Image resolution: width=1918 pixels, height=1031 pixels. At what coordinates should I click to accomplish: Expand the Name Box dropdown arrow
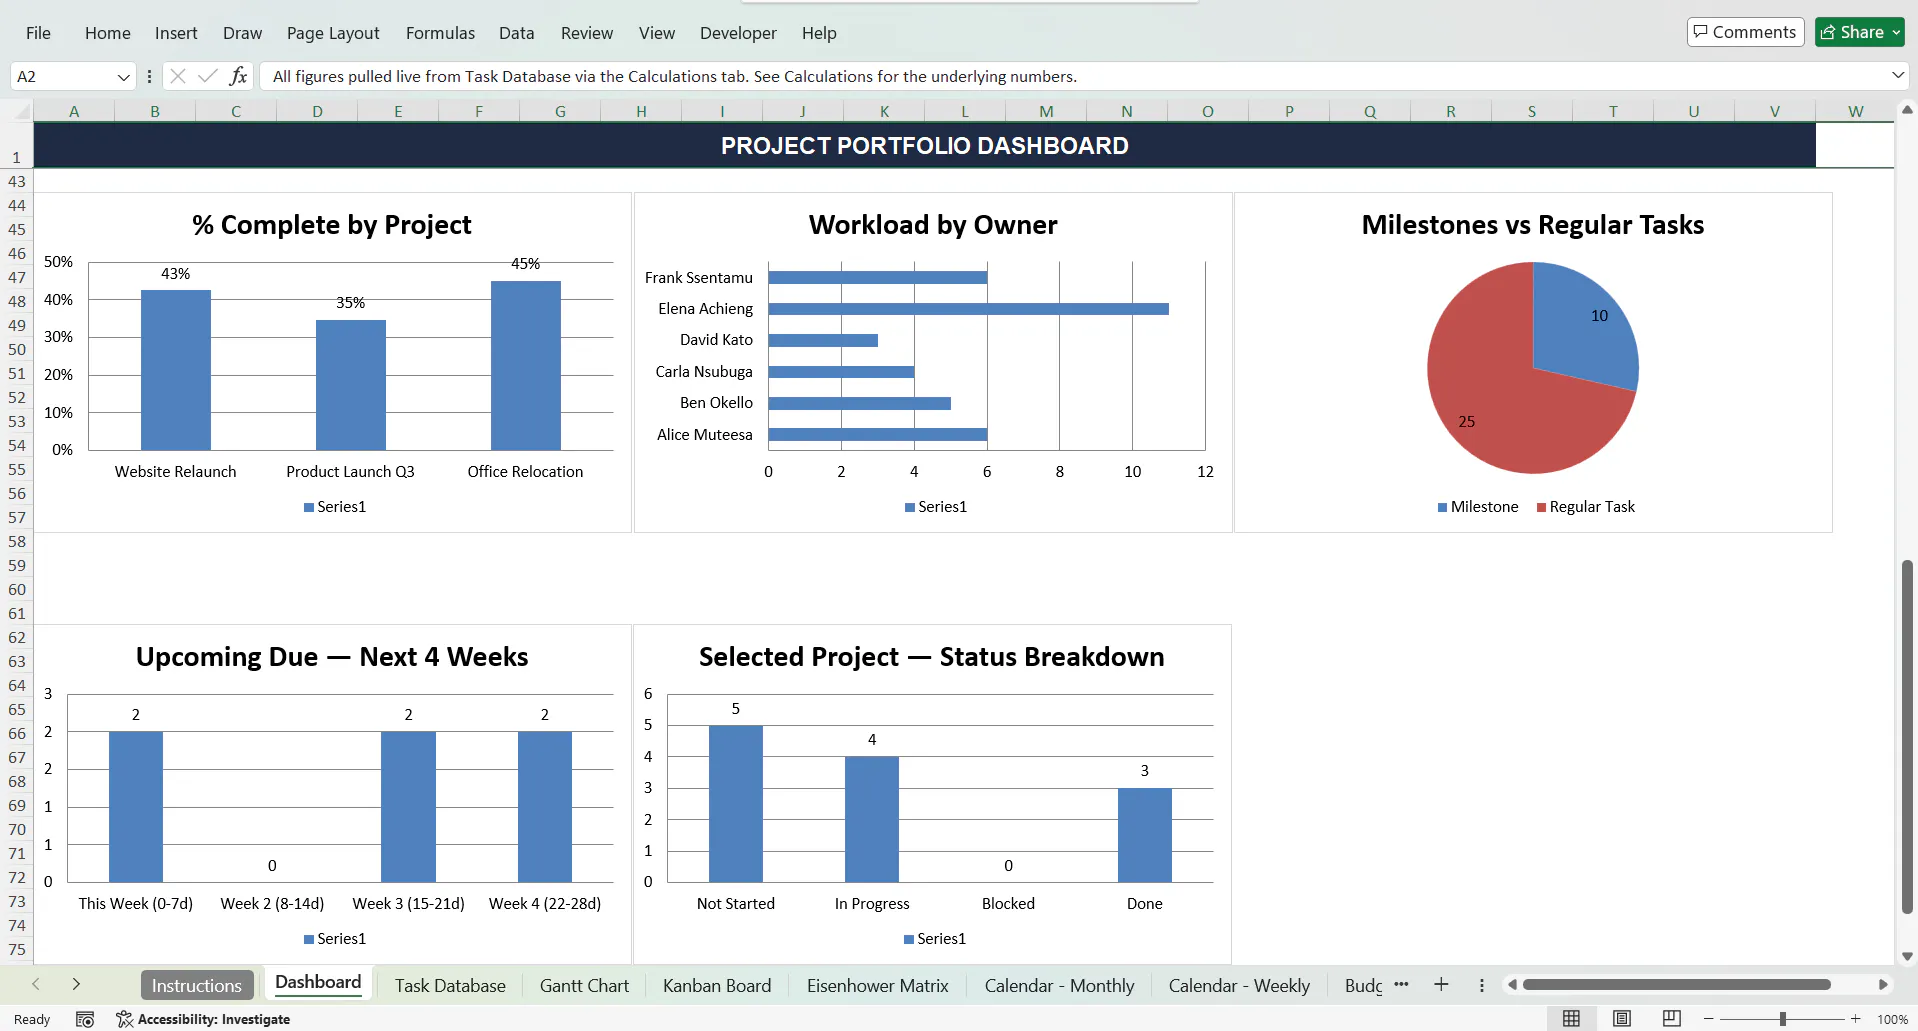pyautogui.click(x=124, y=77)
